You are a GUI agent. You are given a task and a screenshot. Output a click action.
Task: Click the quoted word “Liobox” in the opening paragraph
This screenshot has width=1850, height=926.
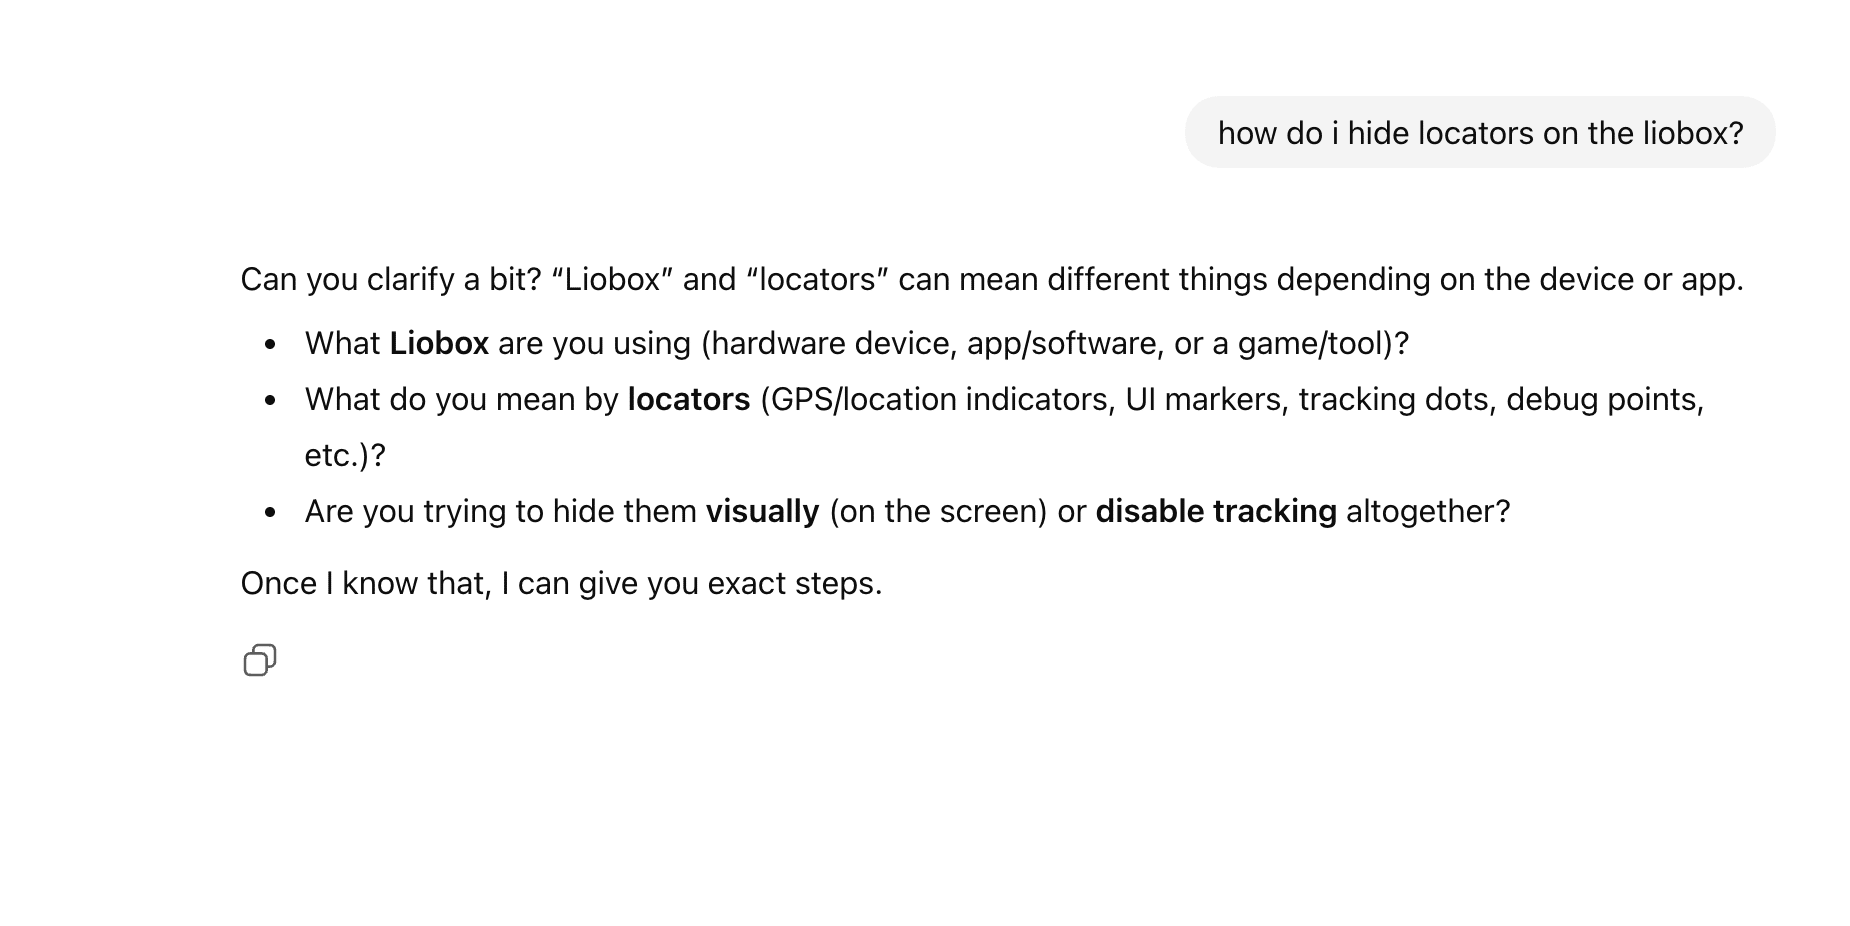point(612,279)
